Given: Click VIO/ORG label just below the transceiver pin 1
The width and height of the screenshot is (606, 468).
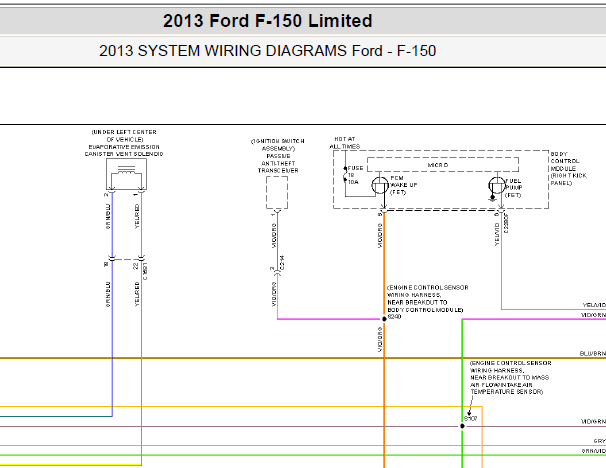Looking at the screenshot, I should click(274, 236).
